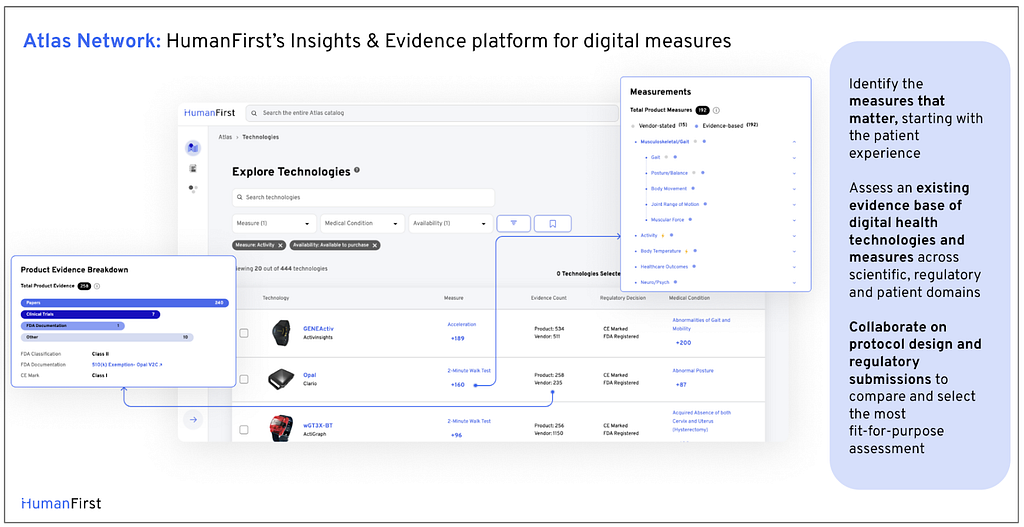This screenshot has height=527, width=1024.
Task: Click the GENEActiv watch thumbnail
Action: 280,333
